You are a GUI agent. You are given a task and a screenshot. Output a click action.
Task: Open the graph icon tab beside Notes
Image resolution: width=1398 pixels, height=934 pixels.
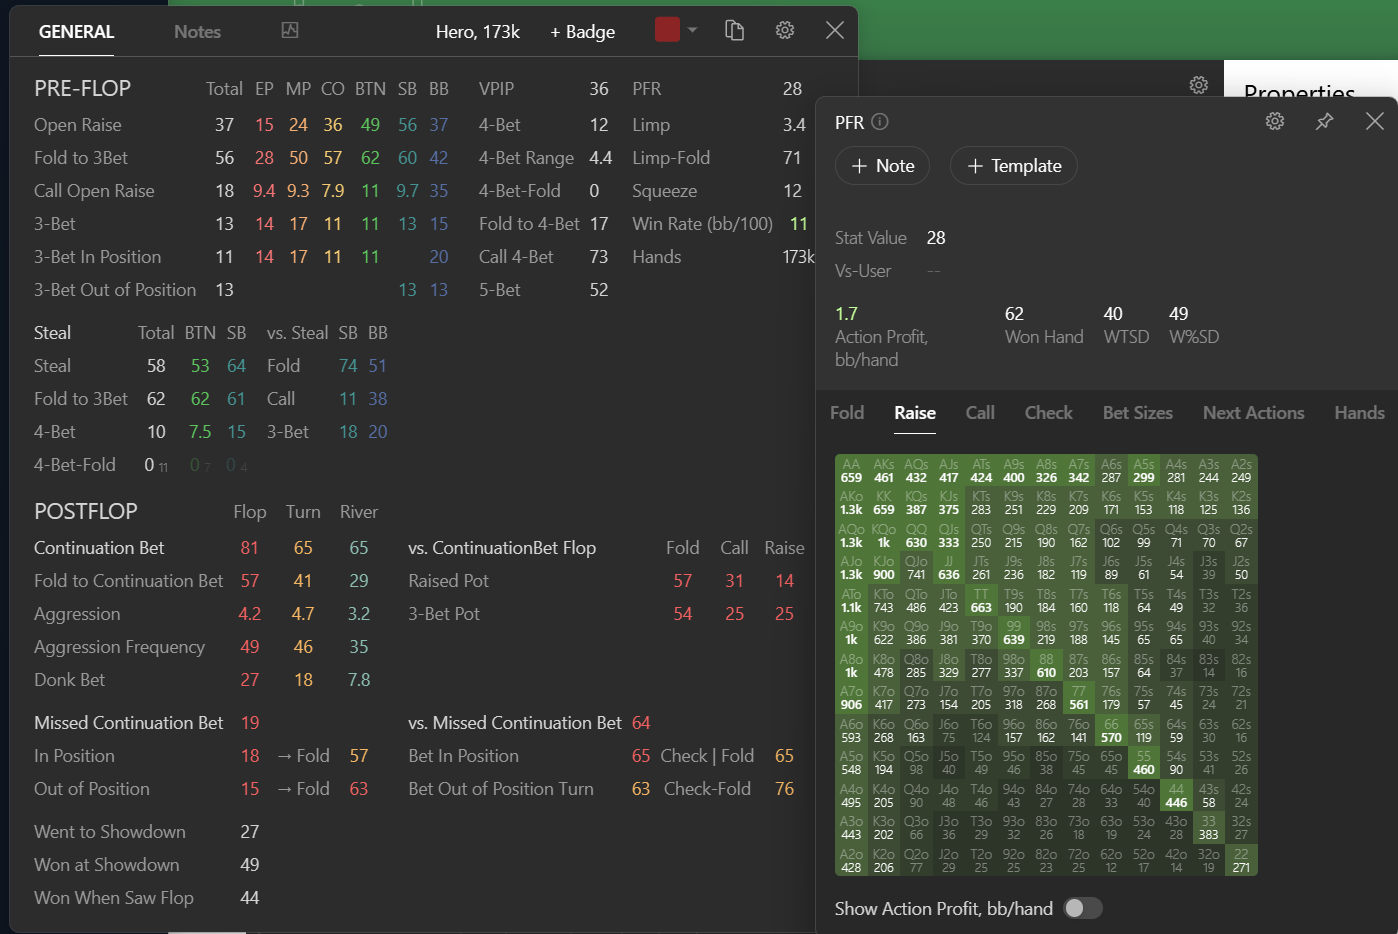coord(290,31)
